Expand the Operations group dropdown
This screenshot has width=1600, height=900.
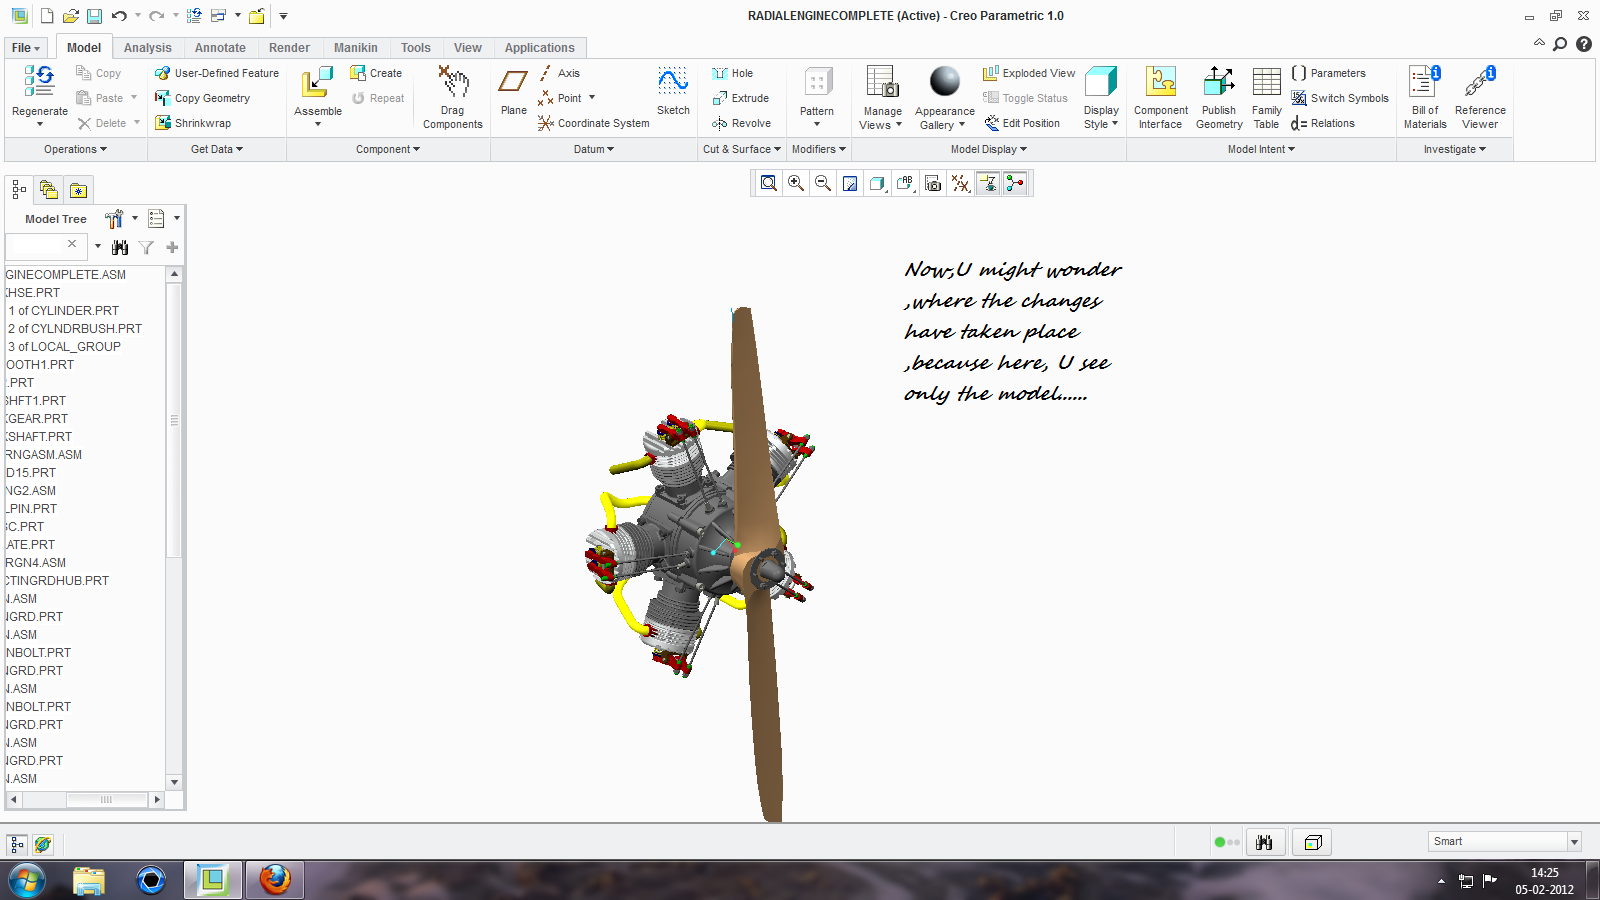click(x=76, y=149)
